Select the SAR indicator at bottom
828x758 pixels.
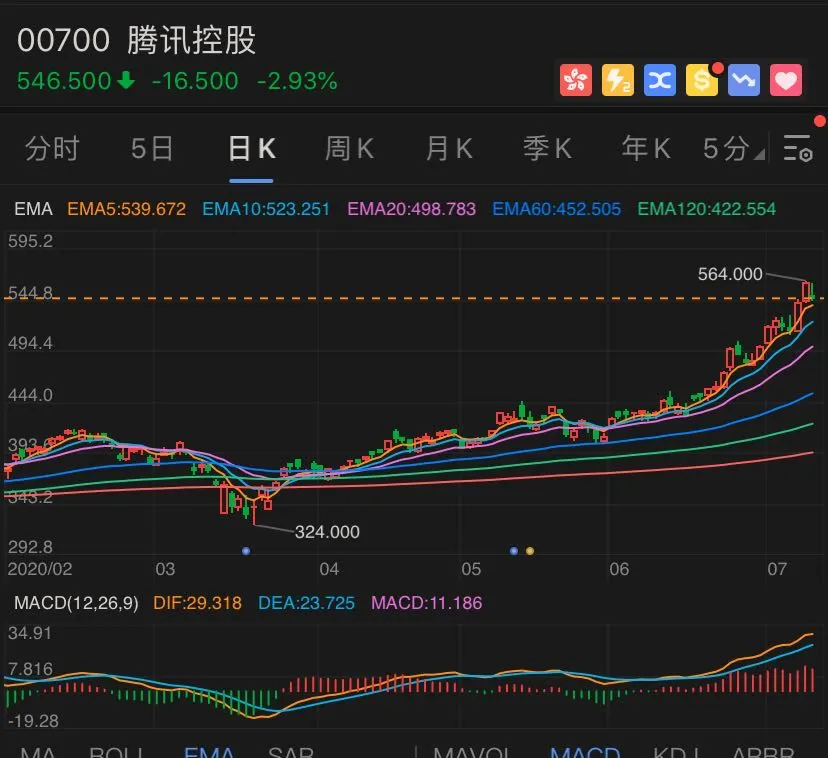[x=291, y=750]
